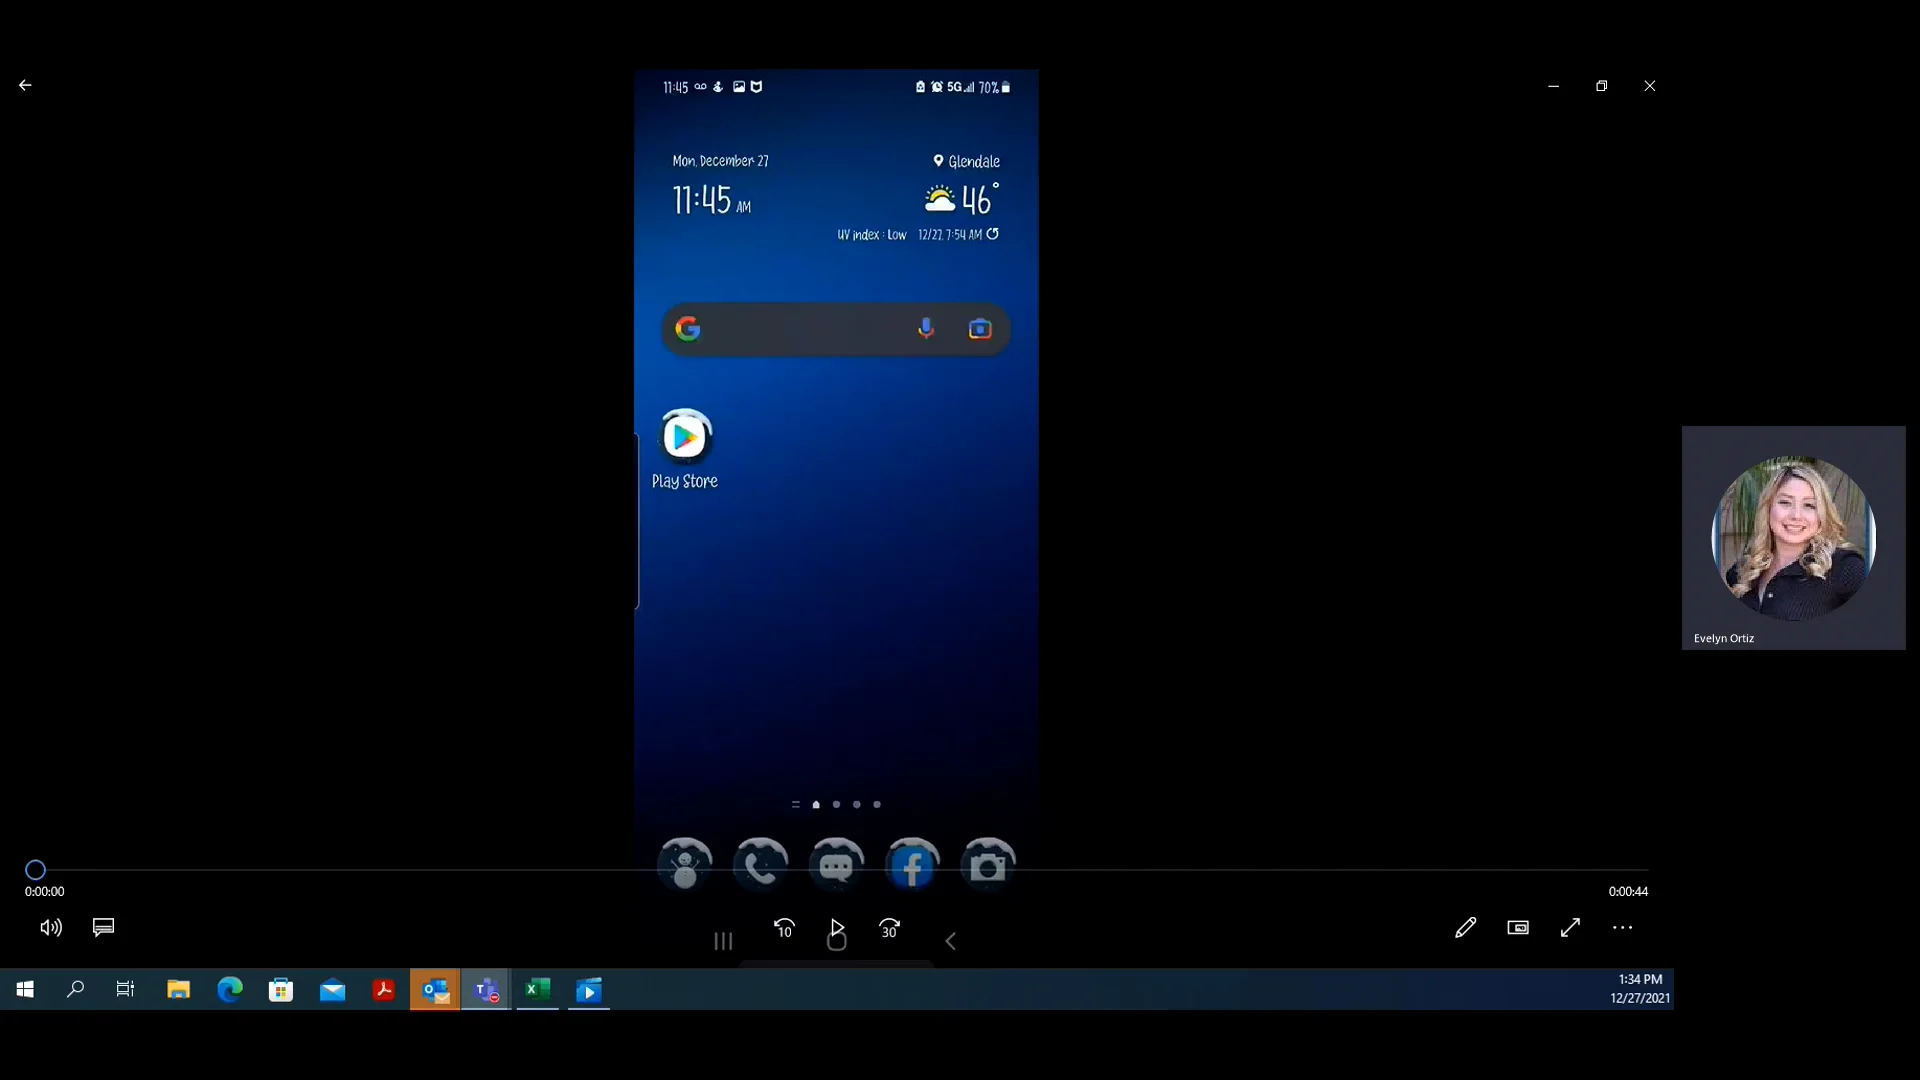
Task: Play the video
Action: (x=837, y=927)
